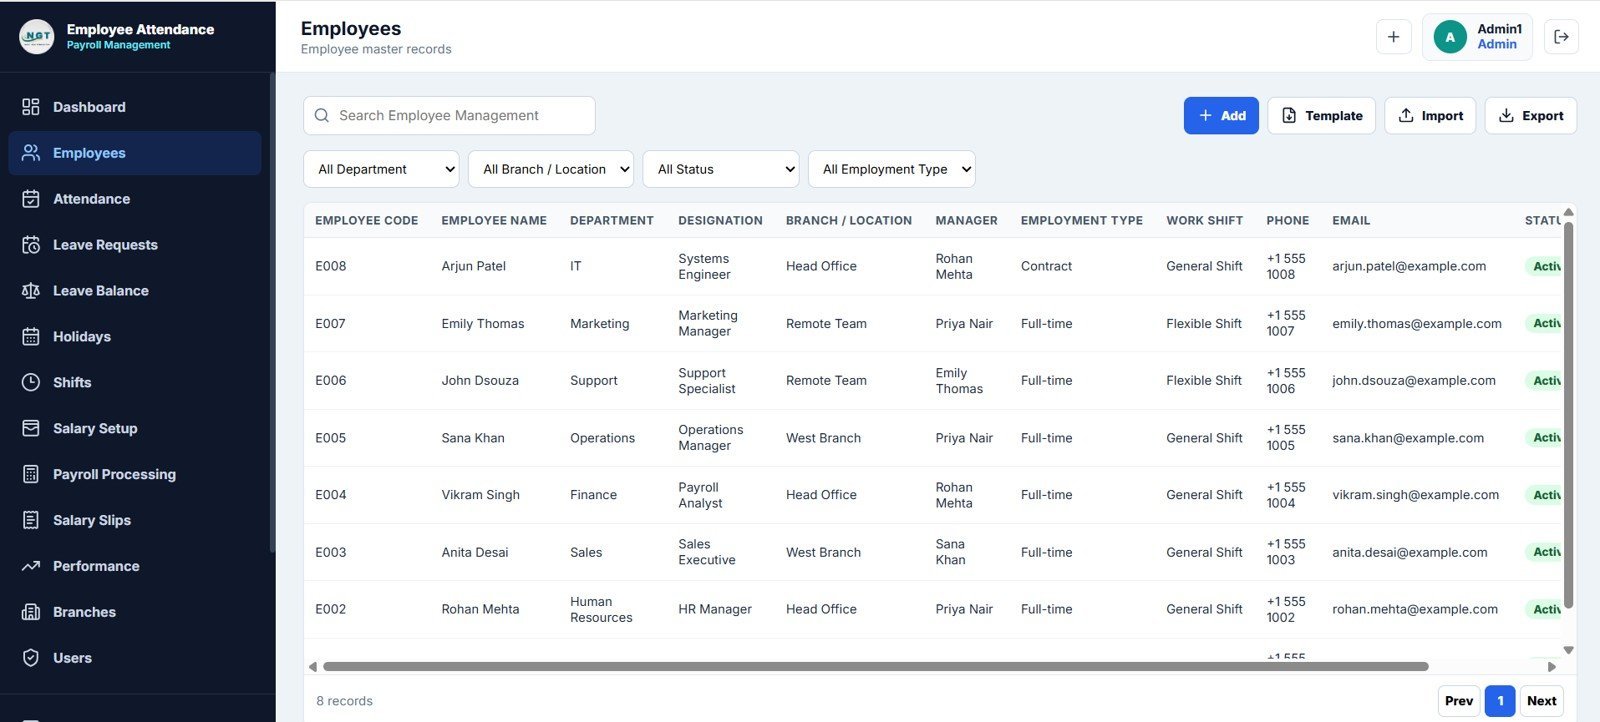Select page 1 in pagination

pyautogui.click(x=1500, y=701)
